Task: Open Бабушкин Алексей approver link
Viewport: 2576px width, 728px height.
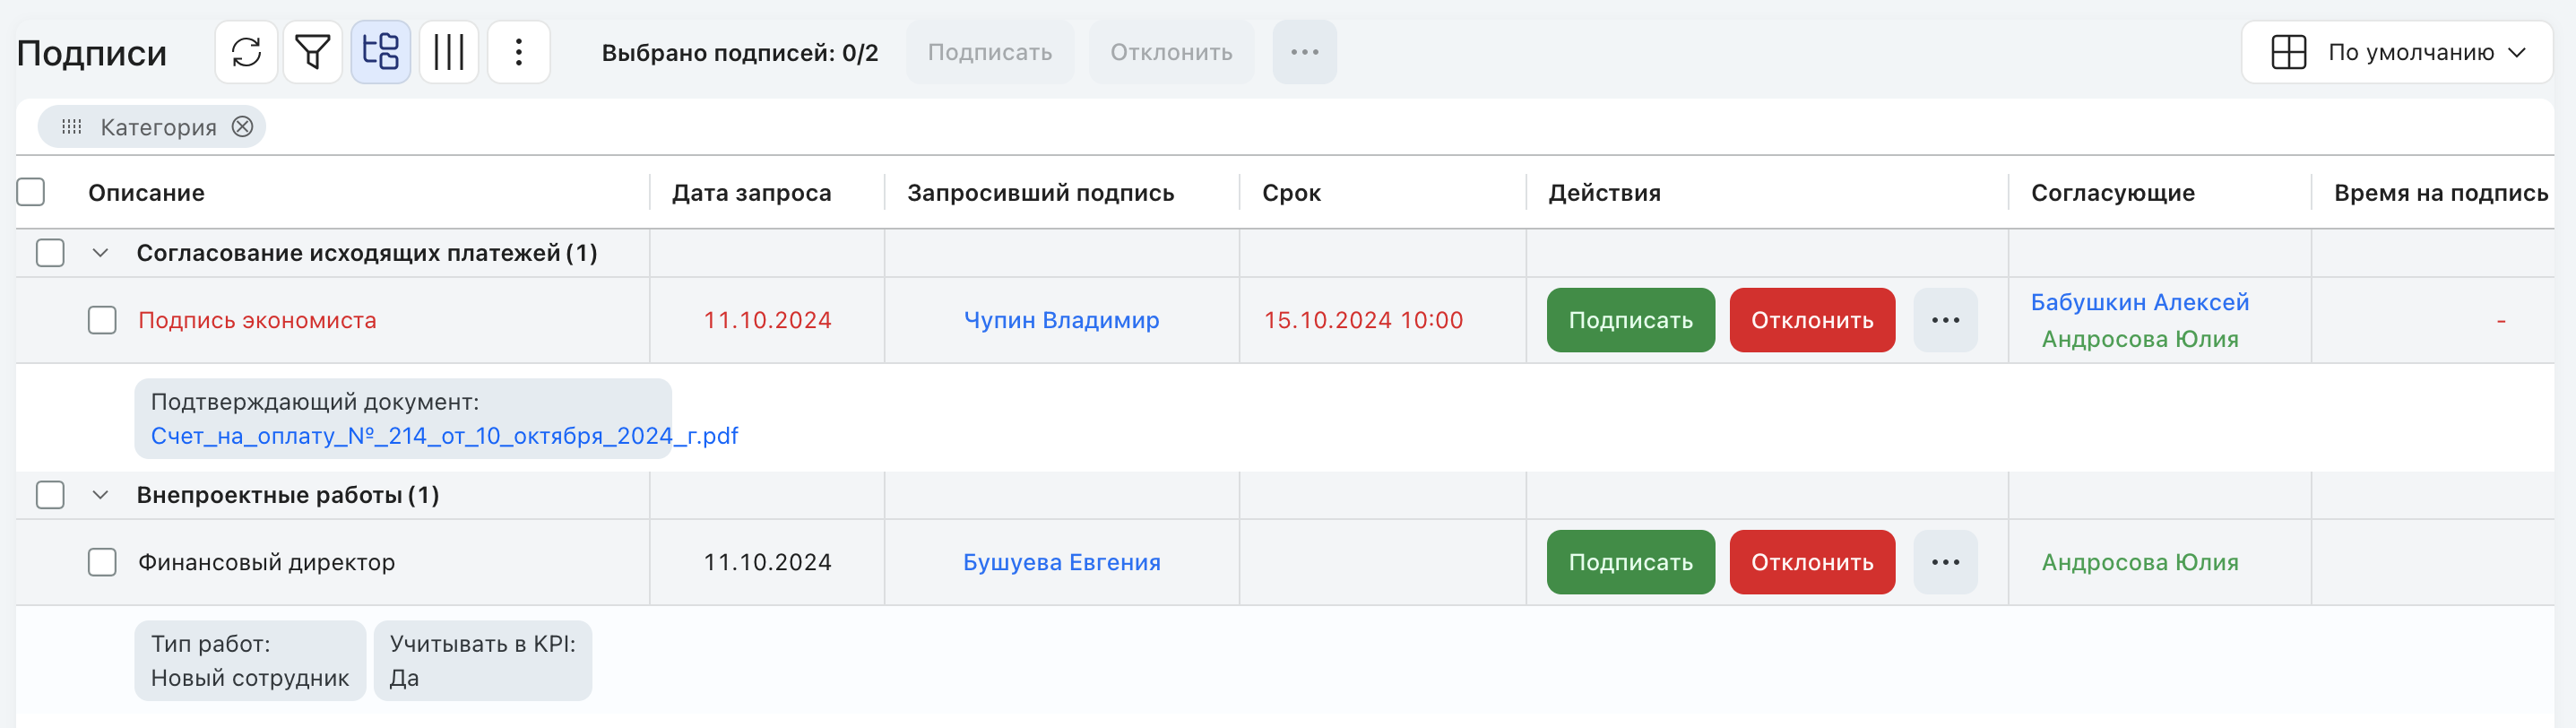Action: coord(2139,302)
